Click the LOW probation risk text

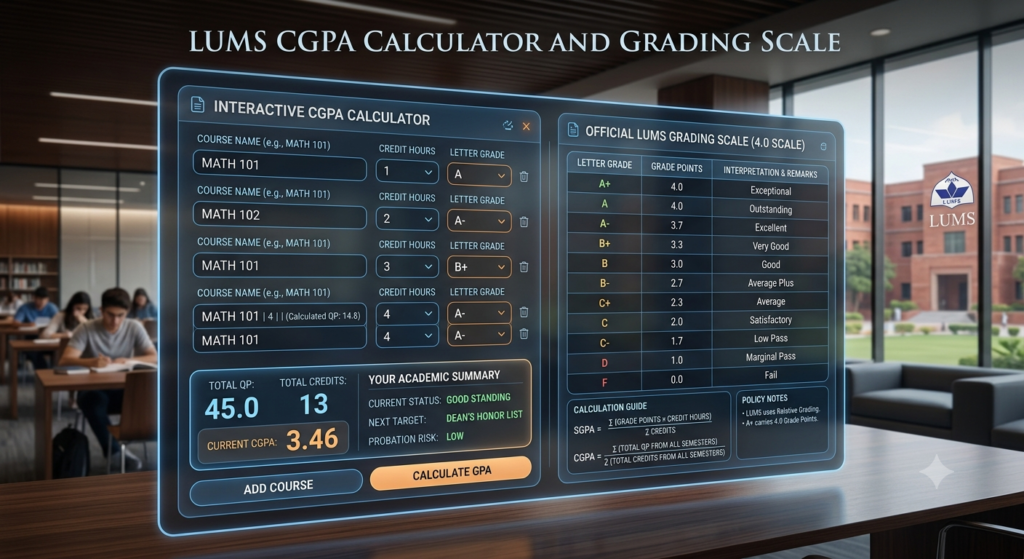coord(455,436)
